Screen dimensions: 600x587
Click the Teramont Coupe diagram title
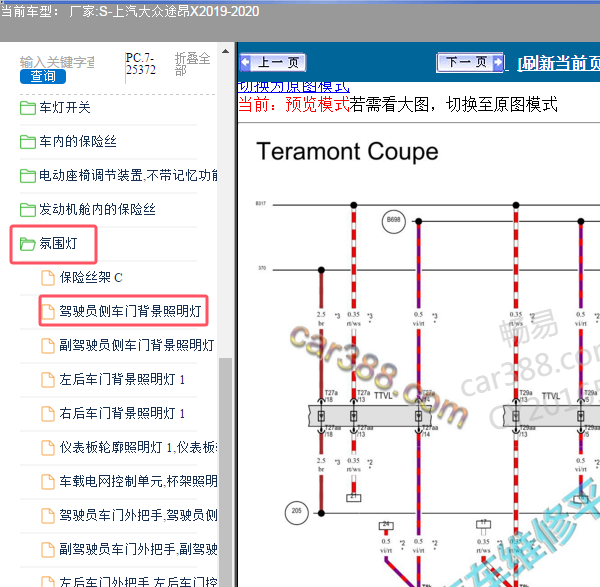coord(347,152)
